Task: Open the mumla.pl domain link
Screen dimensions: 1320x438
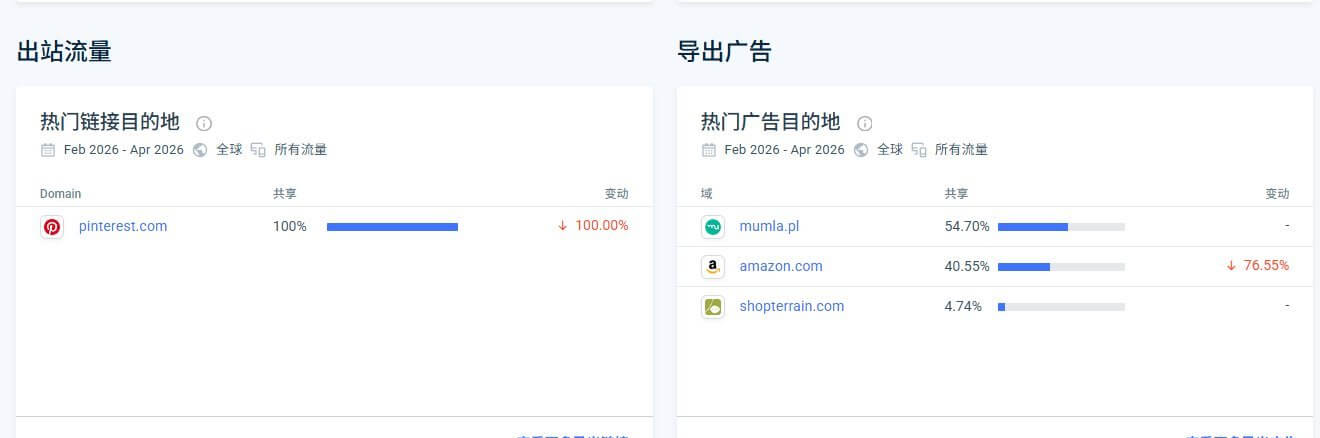Action: 769,226
